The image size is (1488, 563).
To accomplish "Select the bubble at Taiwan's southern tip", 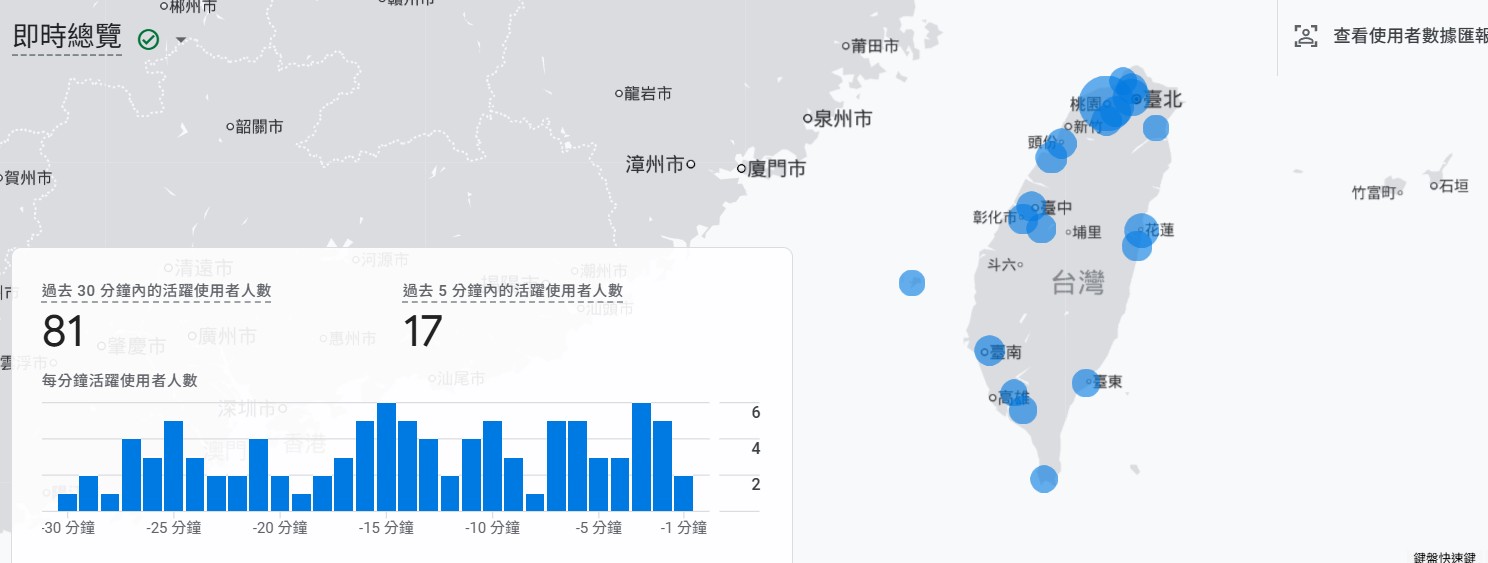I will [1043, 479].
